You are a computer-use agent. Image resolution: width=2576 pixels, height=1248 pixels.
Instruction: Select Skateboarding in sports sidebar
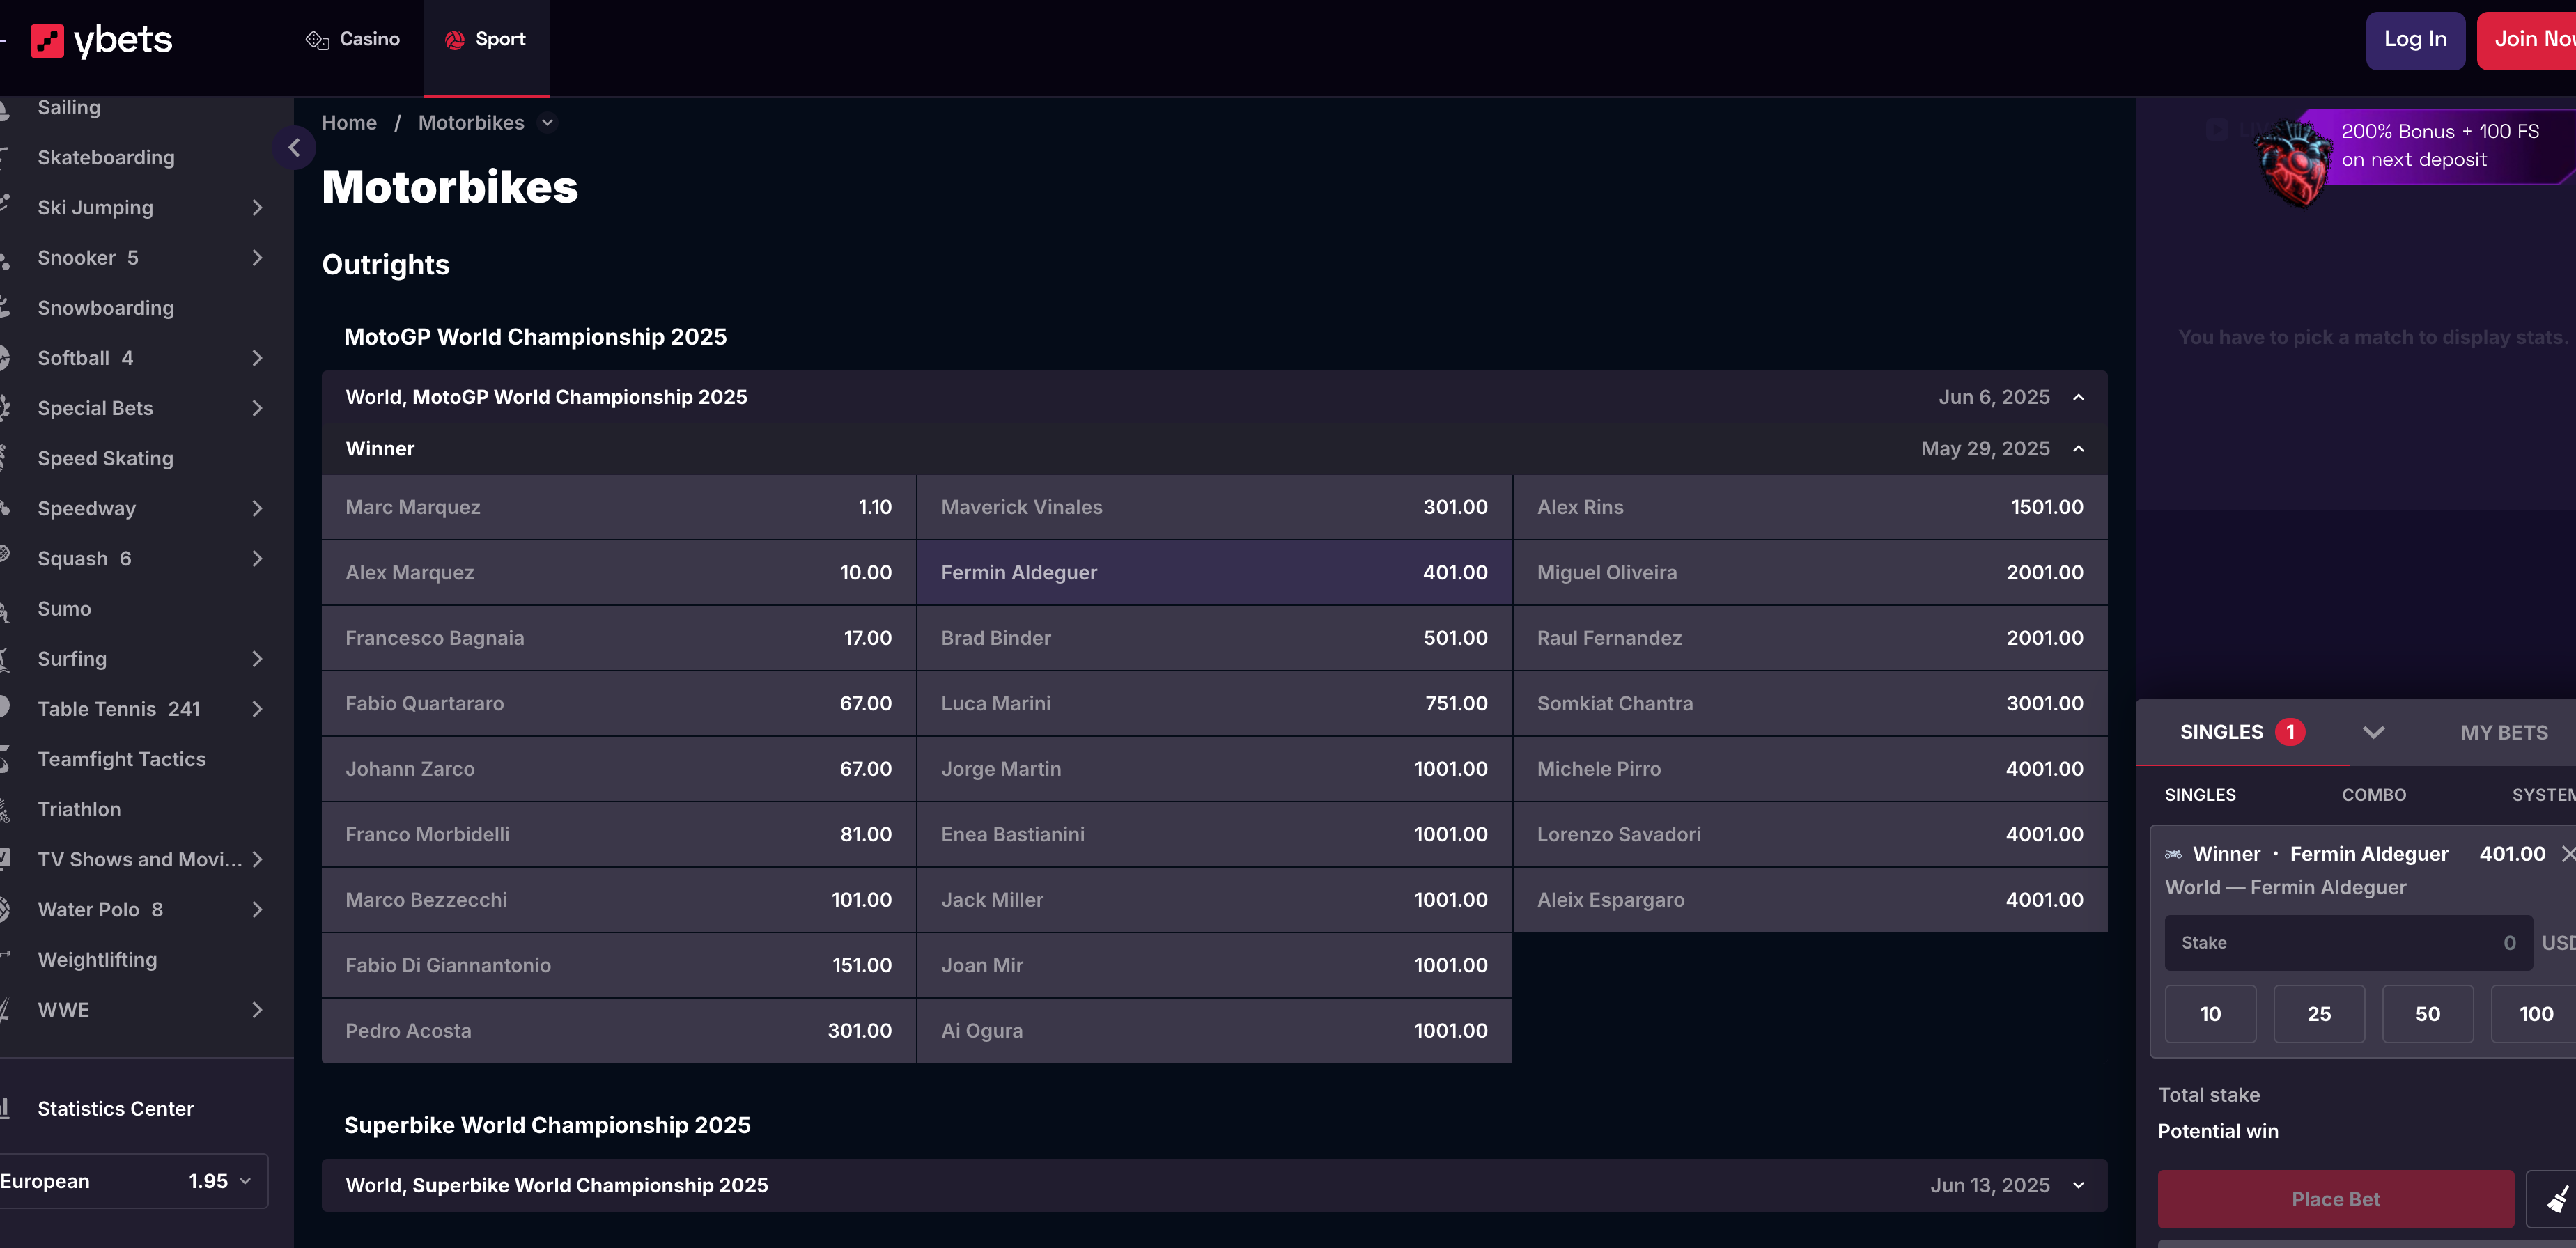click(x=106, y=158)
